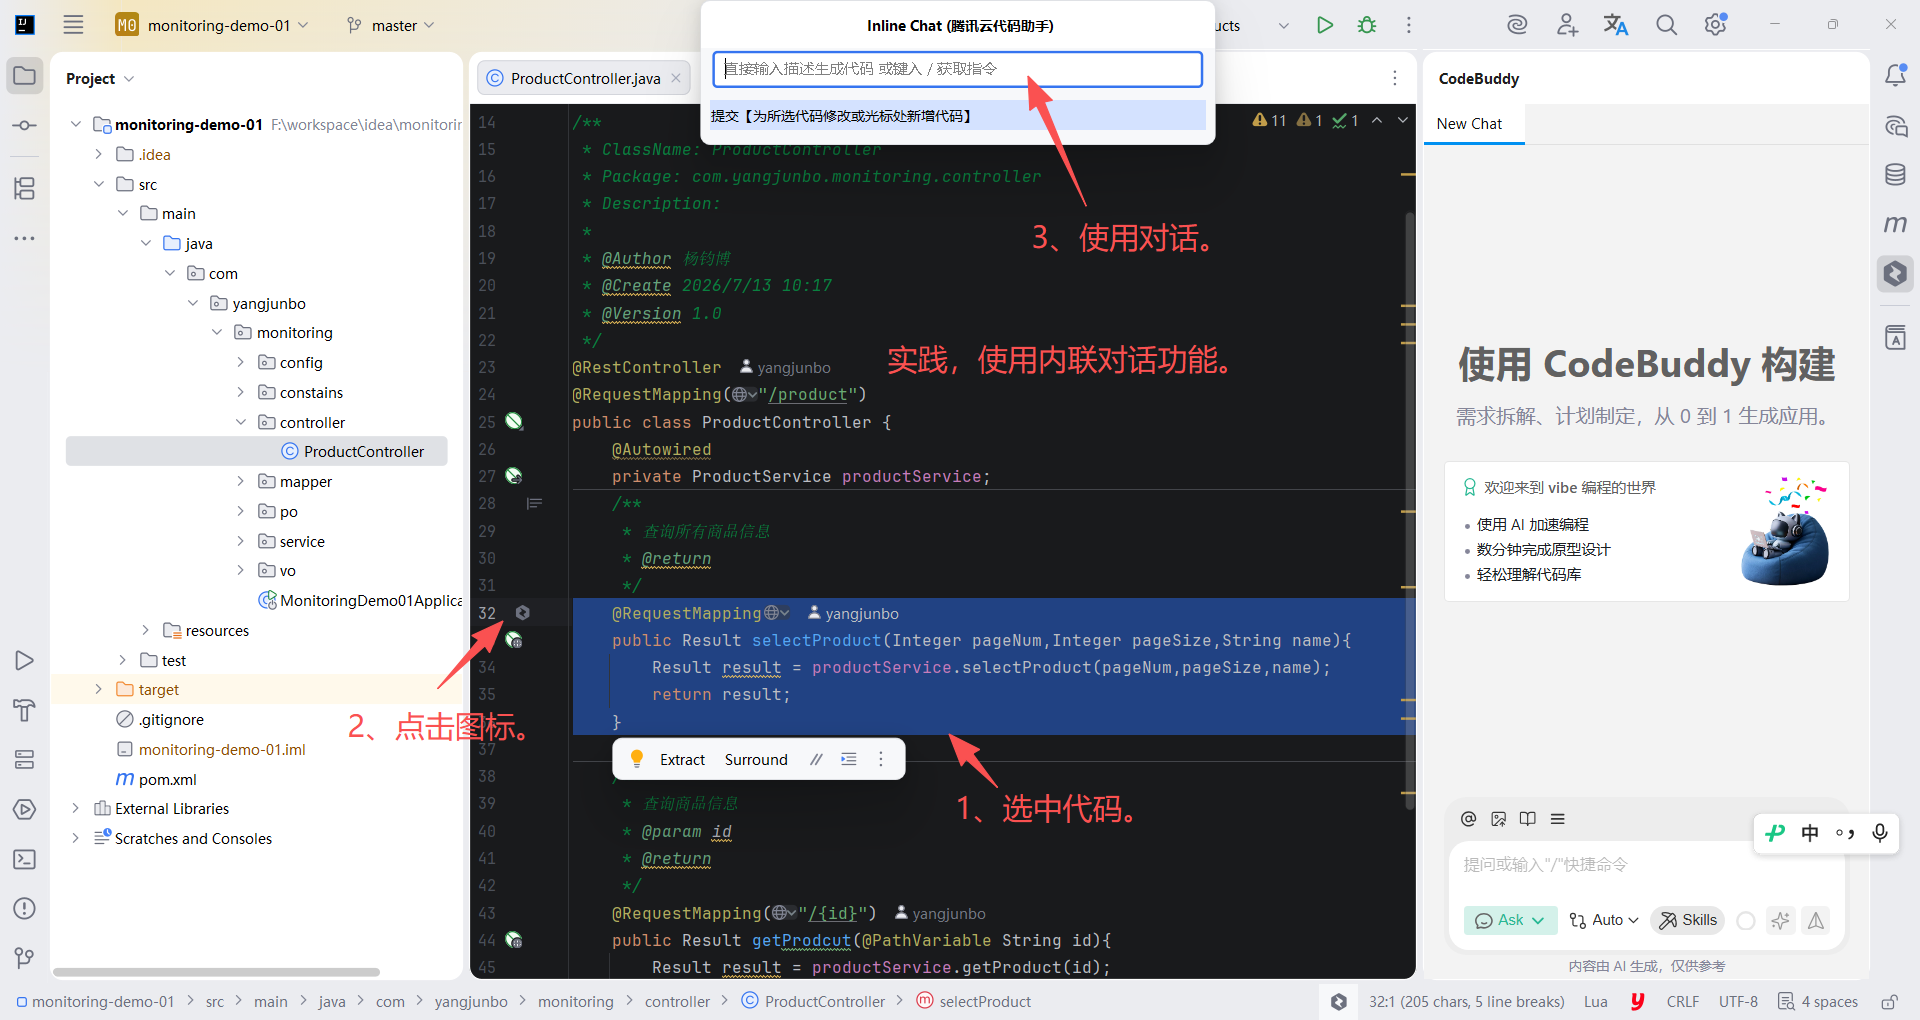Screen dimensions: 1920x1020
Task: Click the CodeBuddy icon in the status bar
Action: click(1339, 1001)
